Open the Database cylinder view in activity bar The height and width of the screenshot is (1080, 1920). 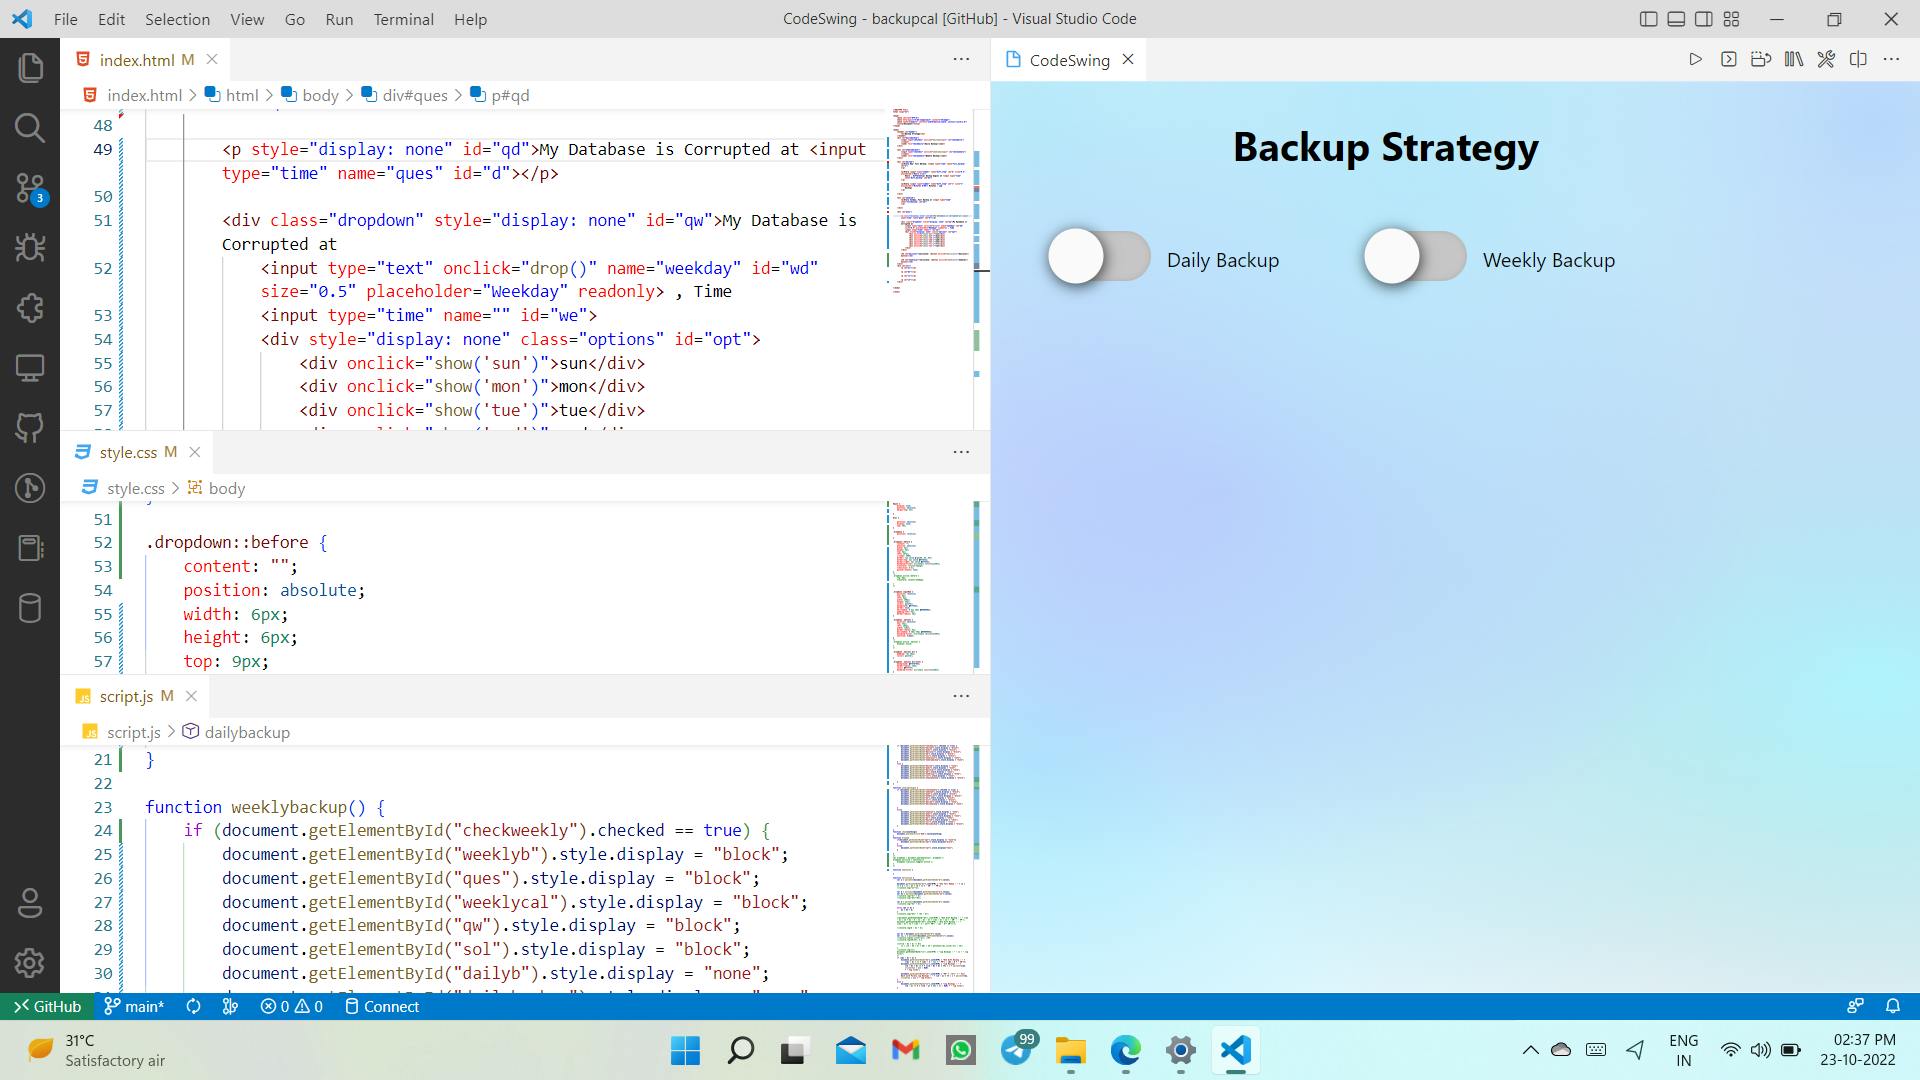click(30, 608)
